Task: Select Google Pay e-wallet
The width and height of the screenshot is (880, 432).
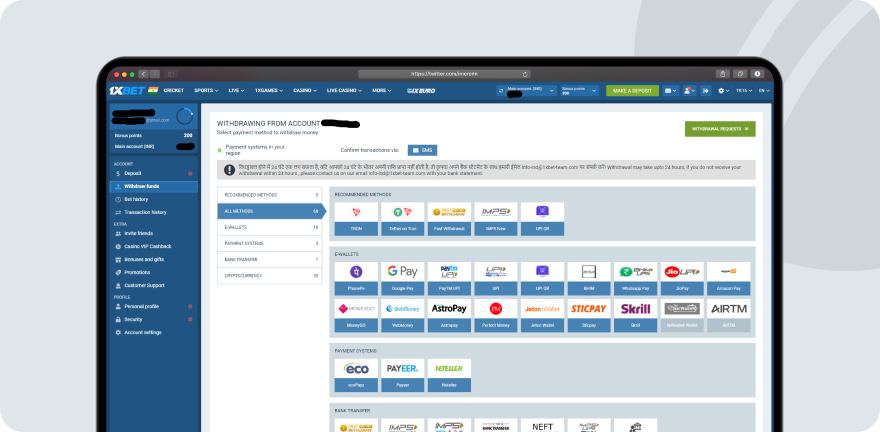Action: click(x=402, y=278)
